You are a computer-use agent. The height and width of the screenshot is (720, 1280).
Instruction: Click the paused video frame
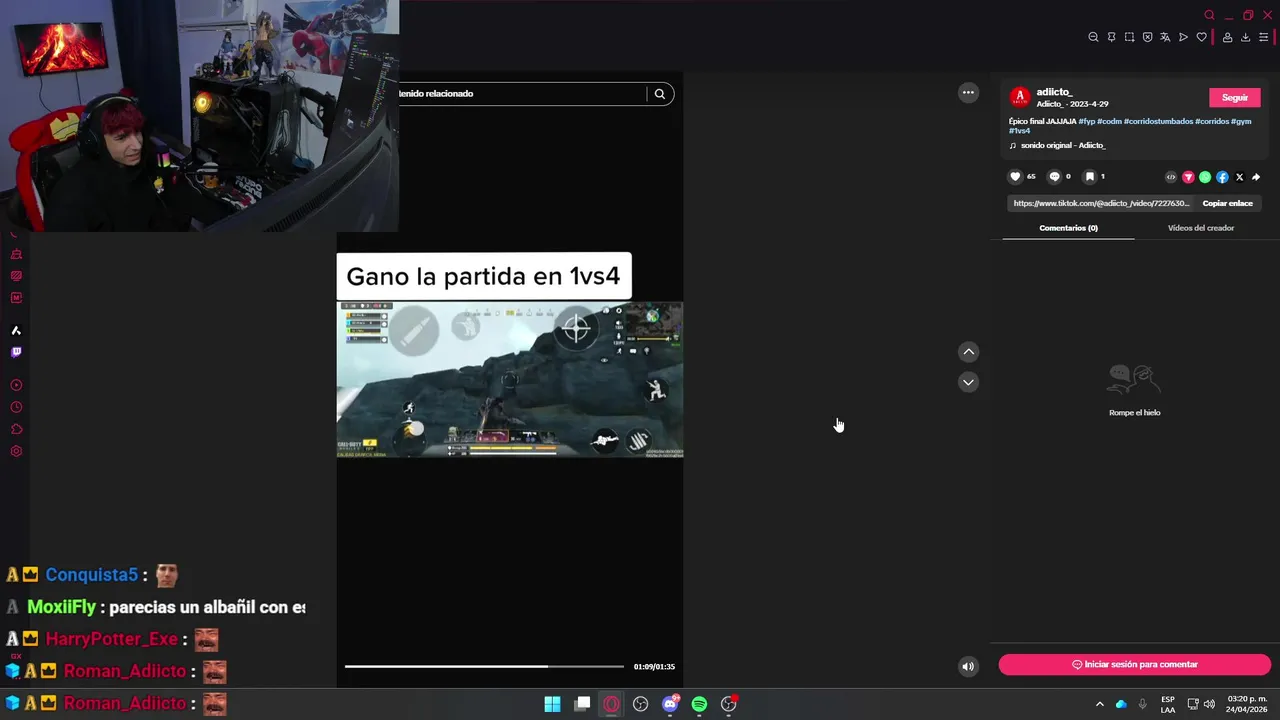510,380
